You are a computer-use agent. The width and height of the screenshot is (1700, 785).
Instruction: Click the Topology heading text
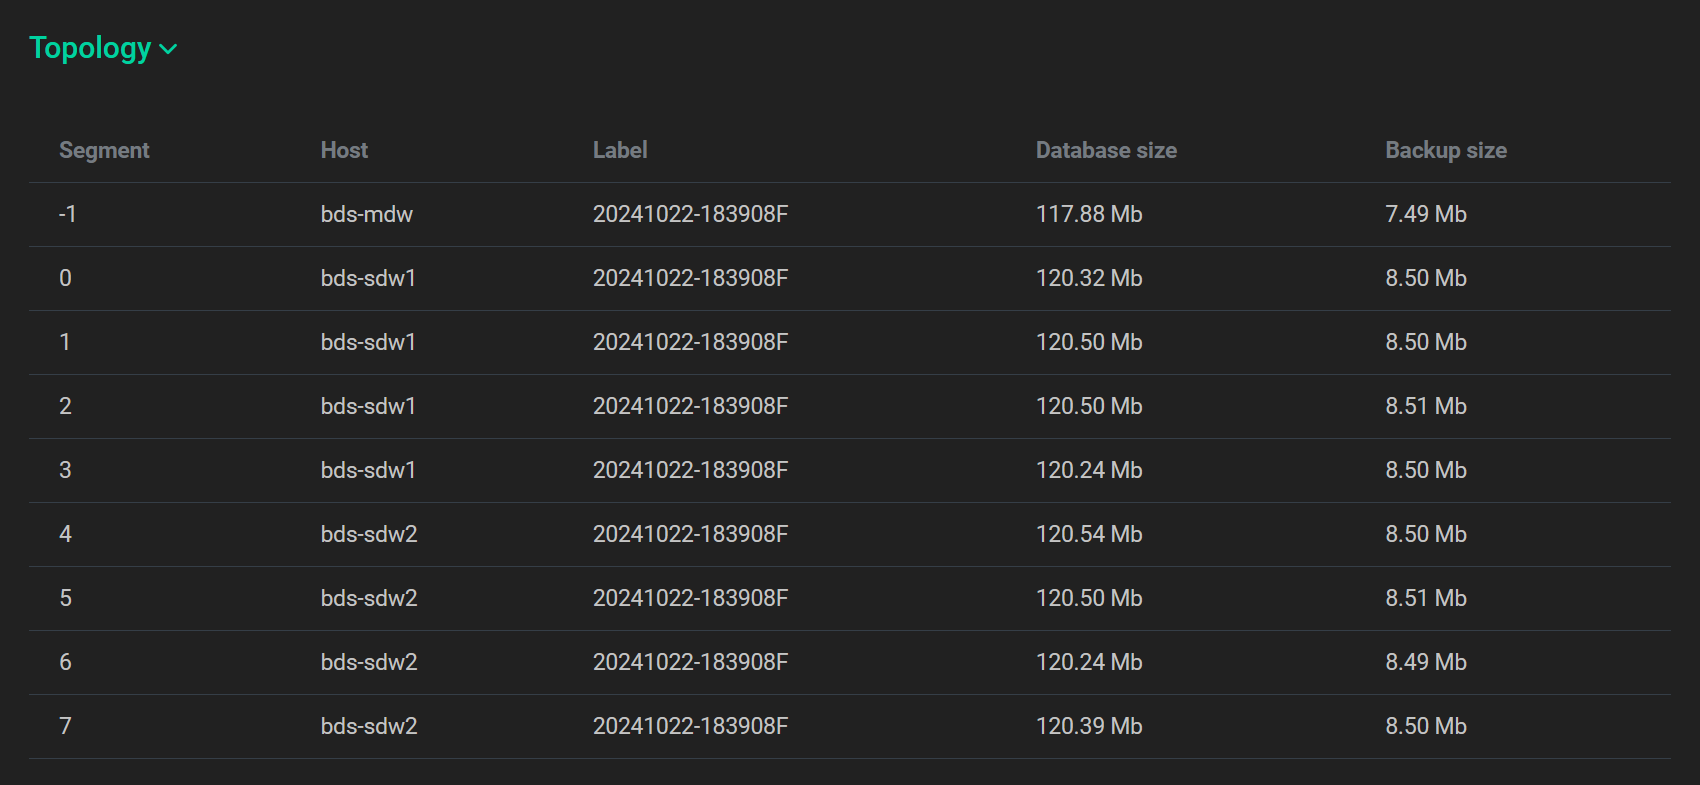[x=90, y=48]
